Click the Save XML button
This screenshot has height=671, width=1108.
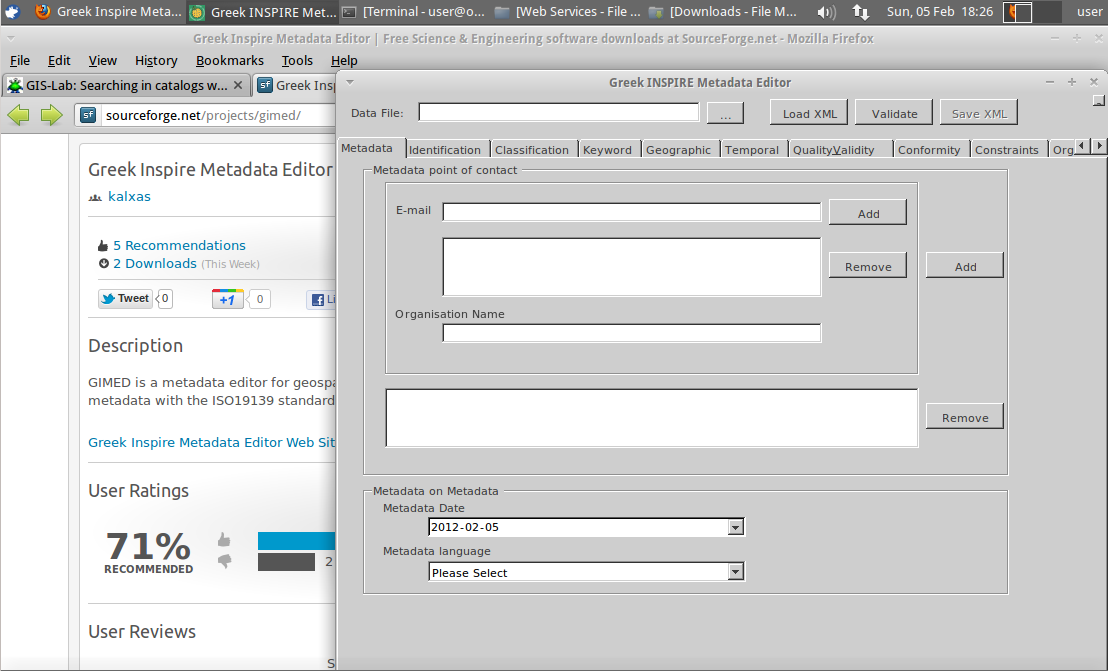pyautogui.click(x=979, y=113)
